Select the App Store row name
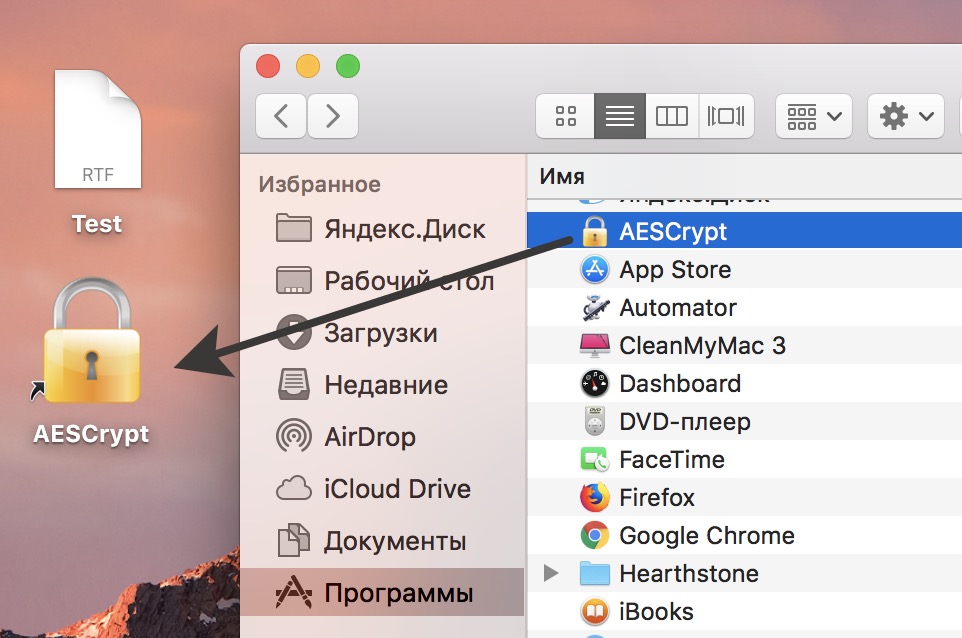The width and height of the screenshot is (962, 638). point(675,270)
